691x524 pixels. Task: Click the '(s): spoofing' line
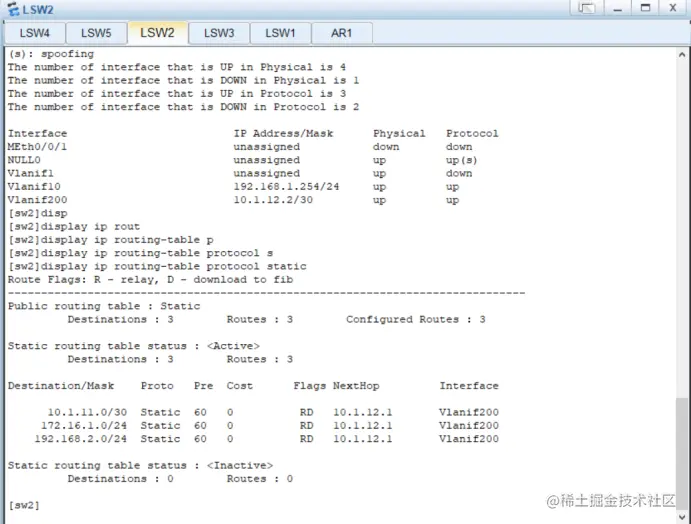51,54
